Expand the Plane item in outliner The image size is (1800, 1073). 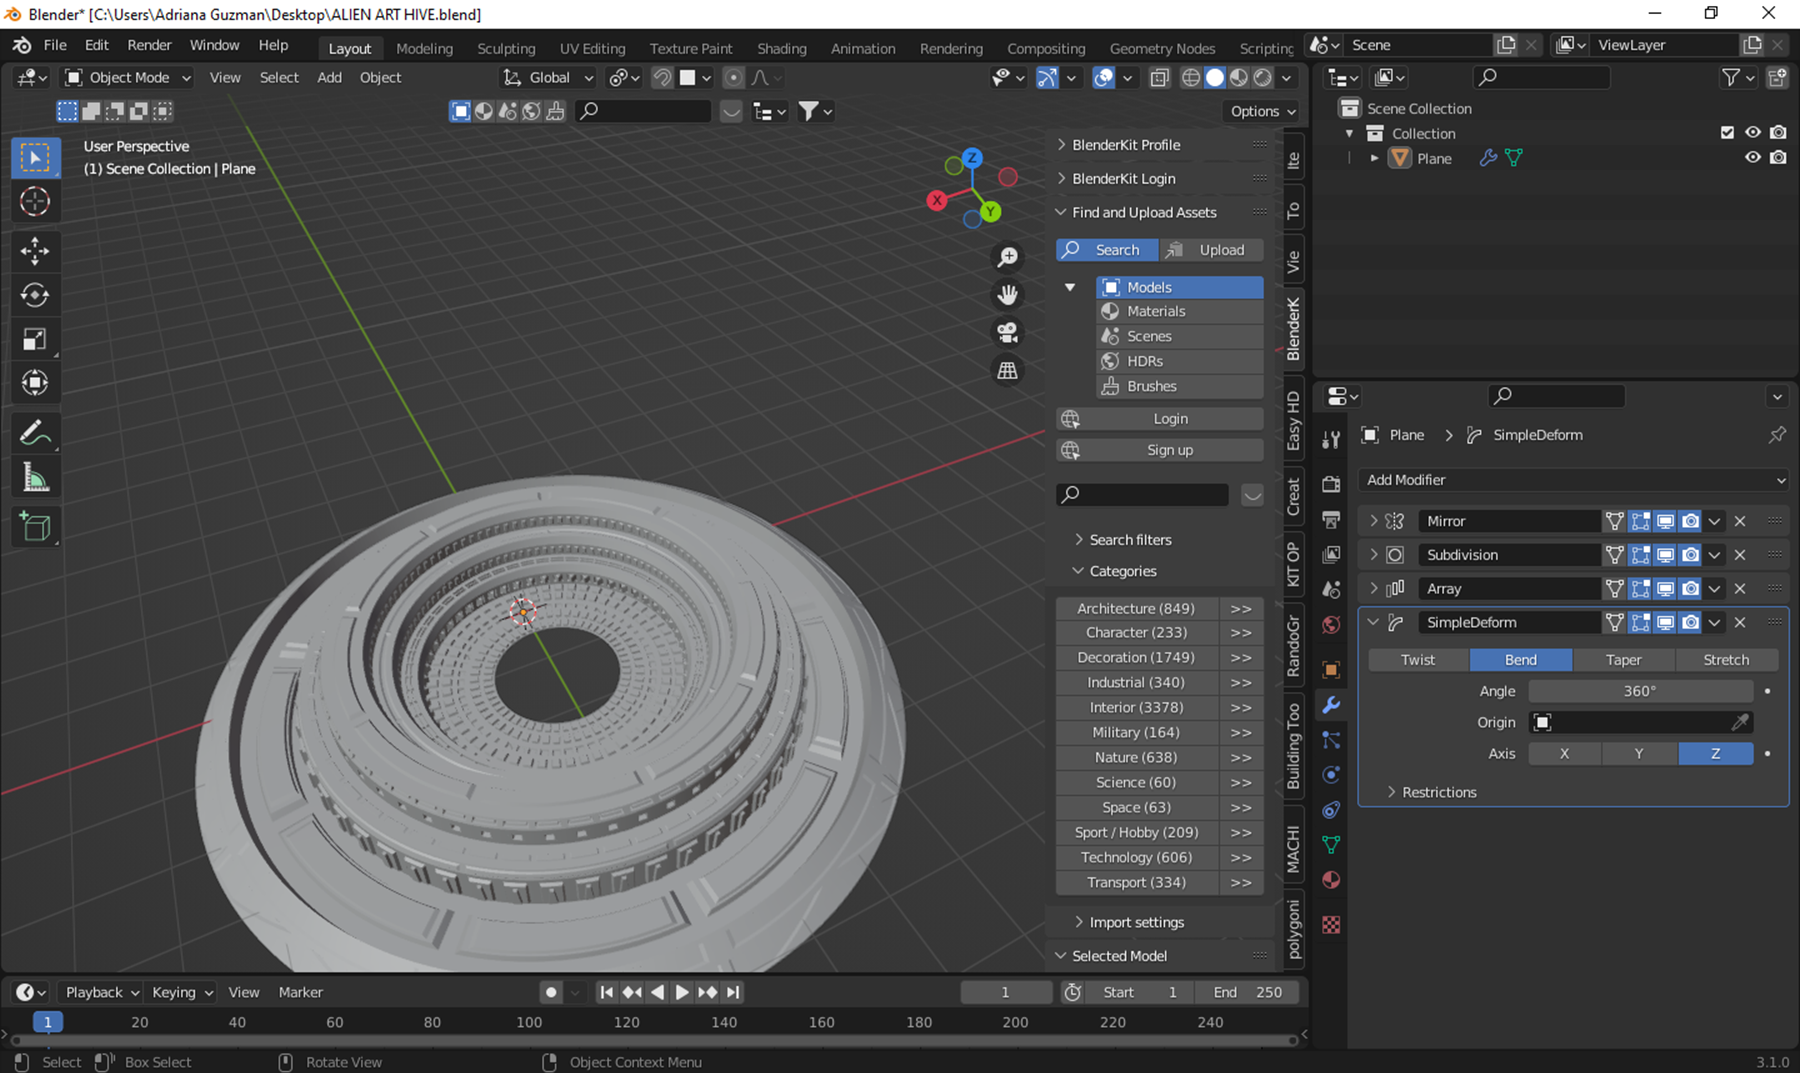tap(1374, 158)
